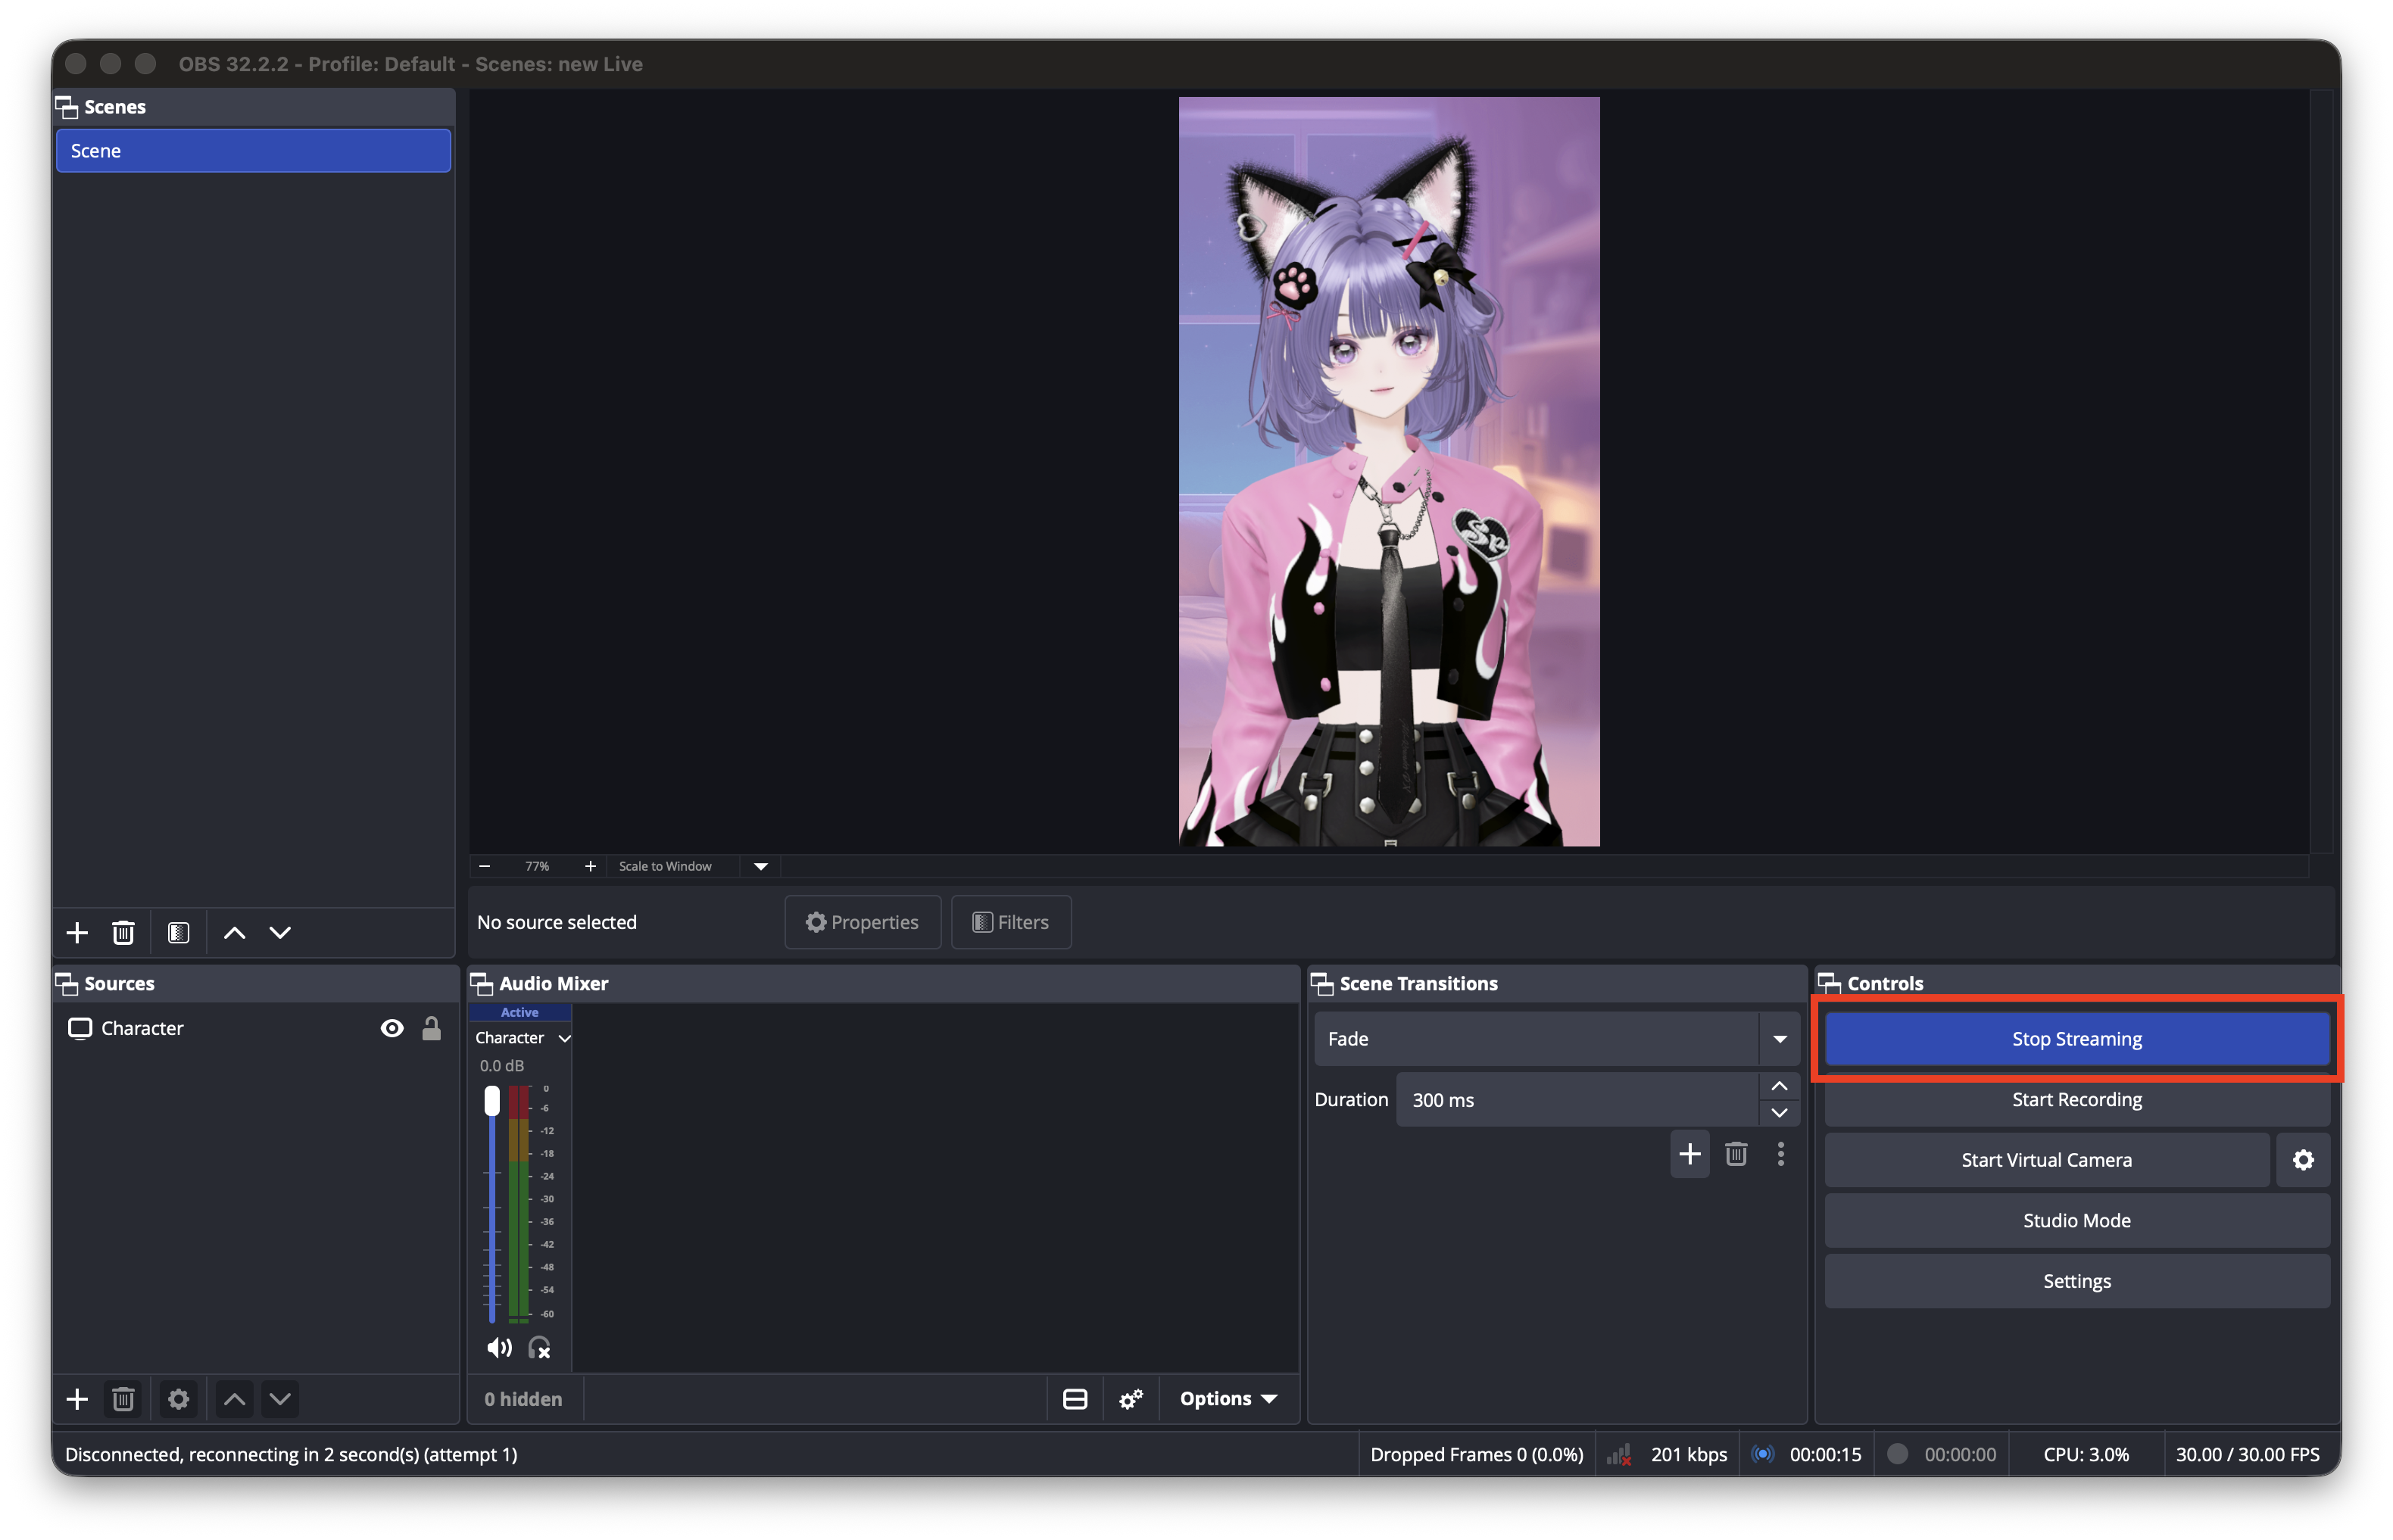Click the 201 kbps bitrate readout

(x=1689, y=1455)
